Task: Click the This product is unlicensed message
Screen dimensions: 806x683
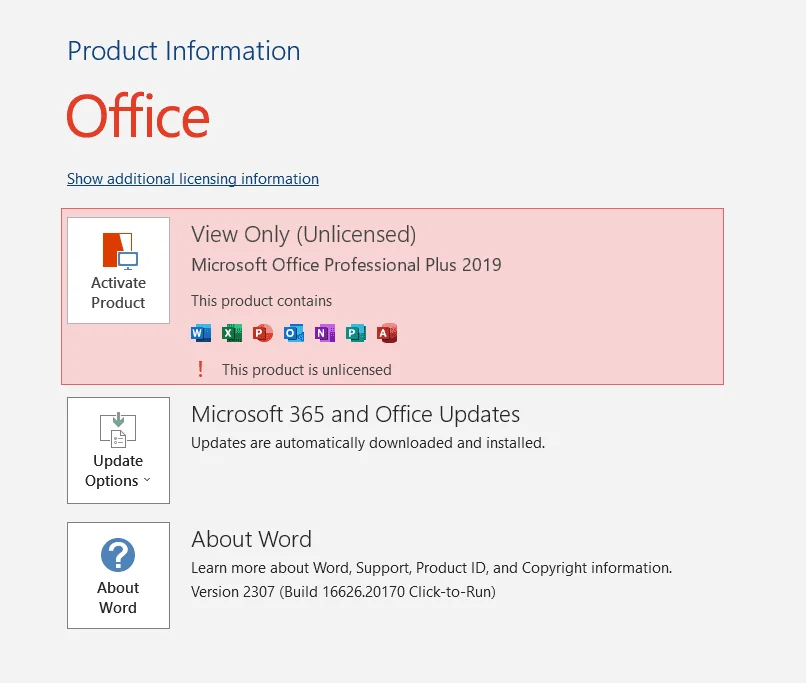Action: click(x=307, y=370)
